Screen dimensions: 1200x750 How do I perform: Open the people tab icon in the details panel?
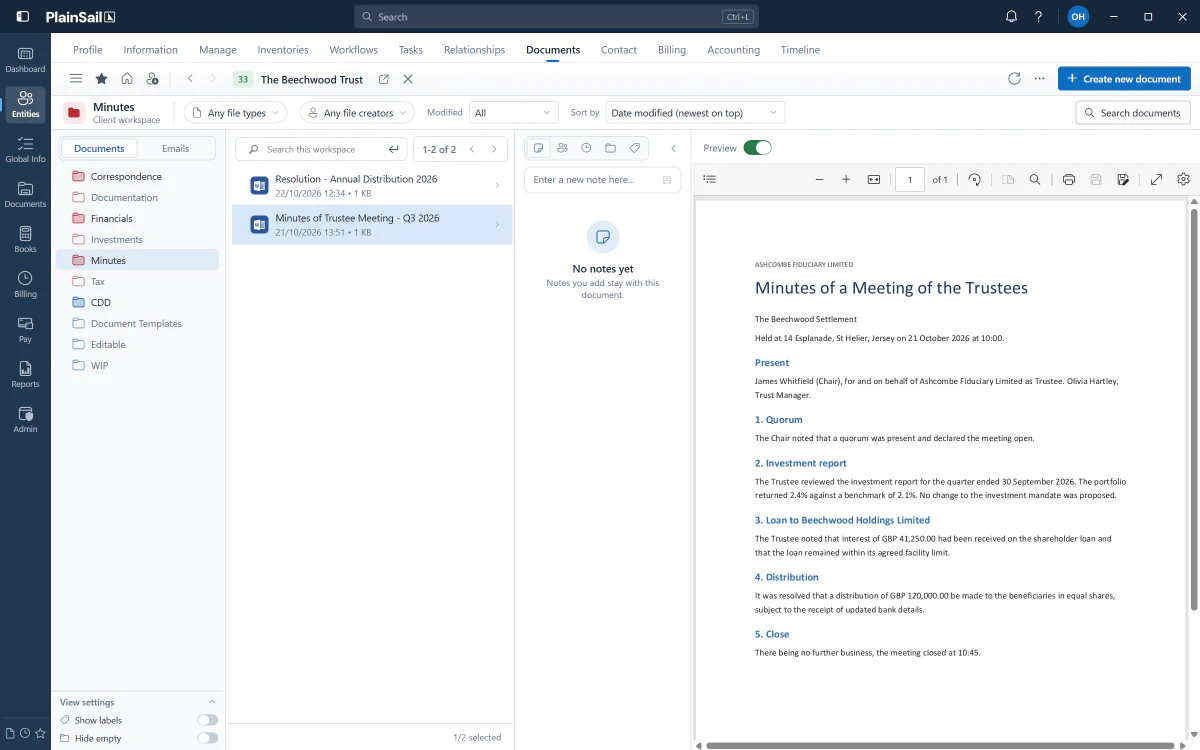pos(562,148)
